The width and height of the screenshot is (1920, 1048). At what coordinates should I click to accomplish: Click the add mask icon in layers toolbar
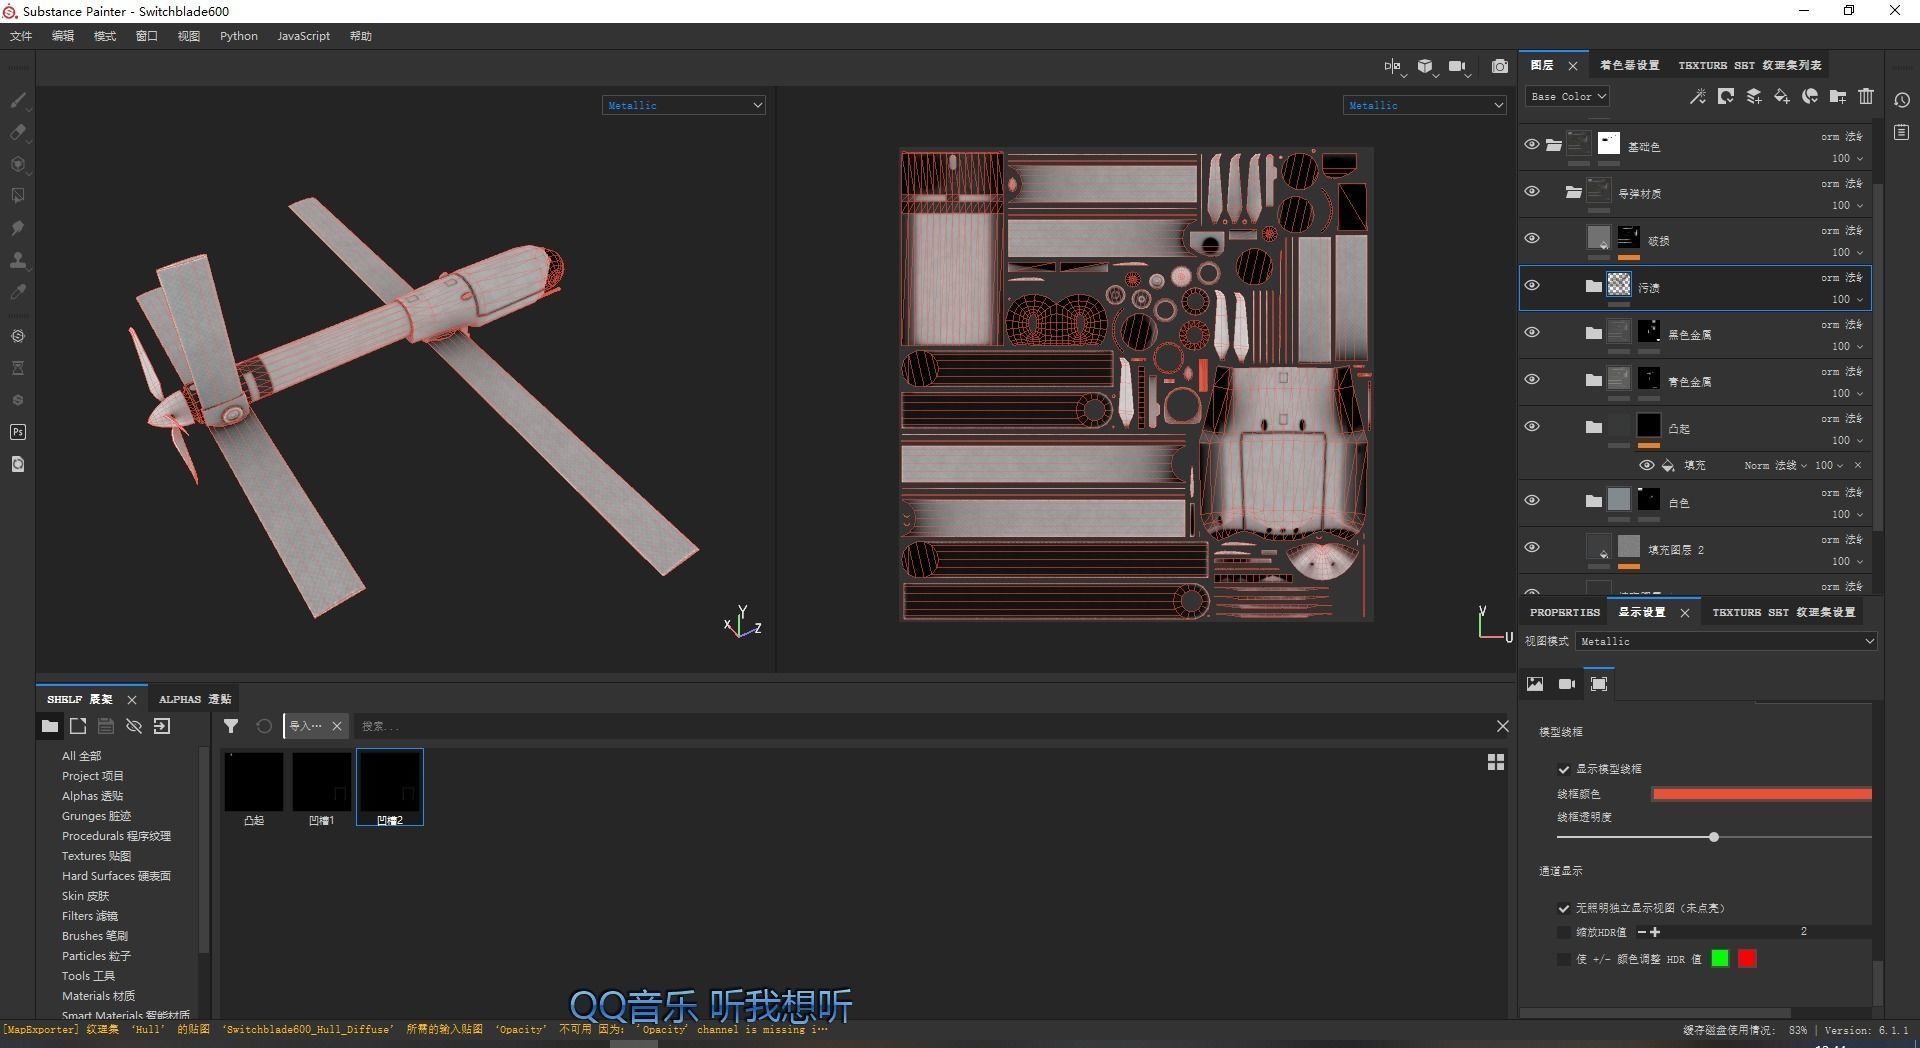(x=1726, y=96)
